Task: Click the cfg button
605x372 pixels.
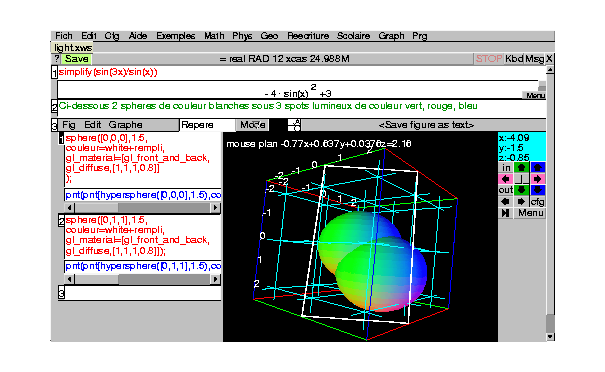Action: pyautogui.click(x=537, y=201)
